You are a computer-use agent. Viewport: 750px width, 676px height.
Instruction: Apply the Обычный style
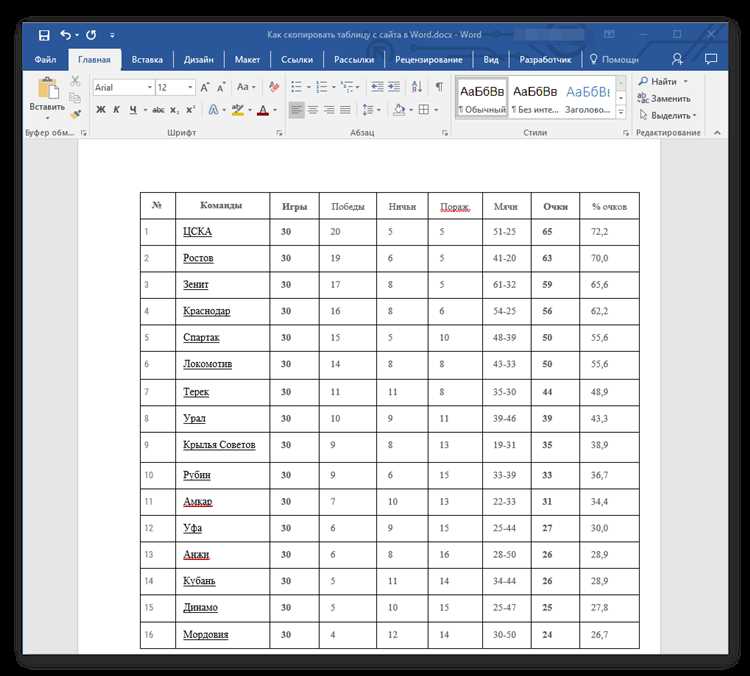click(482, 98)
